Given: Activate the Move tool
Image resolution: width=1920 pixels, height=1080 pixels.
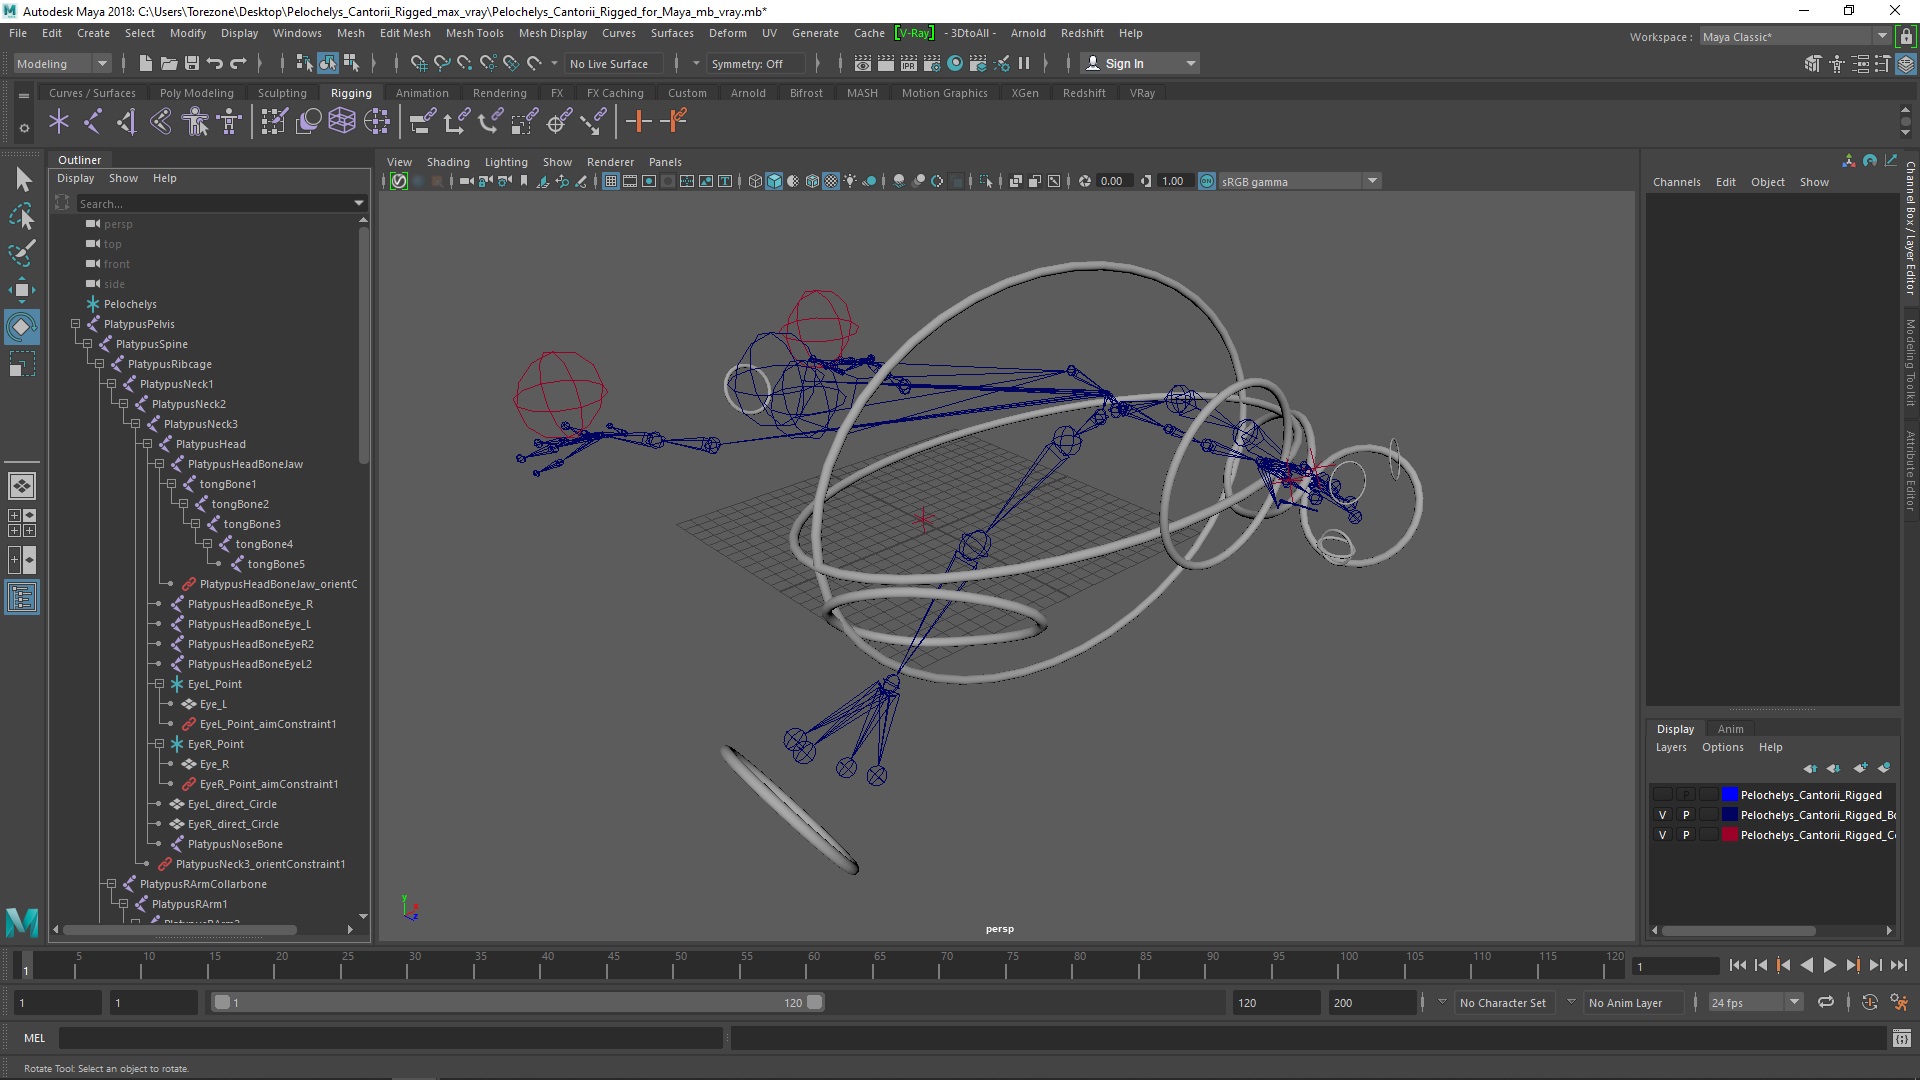Looking at the screenshot, I should (x=22, y=290).
